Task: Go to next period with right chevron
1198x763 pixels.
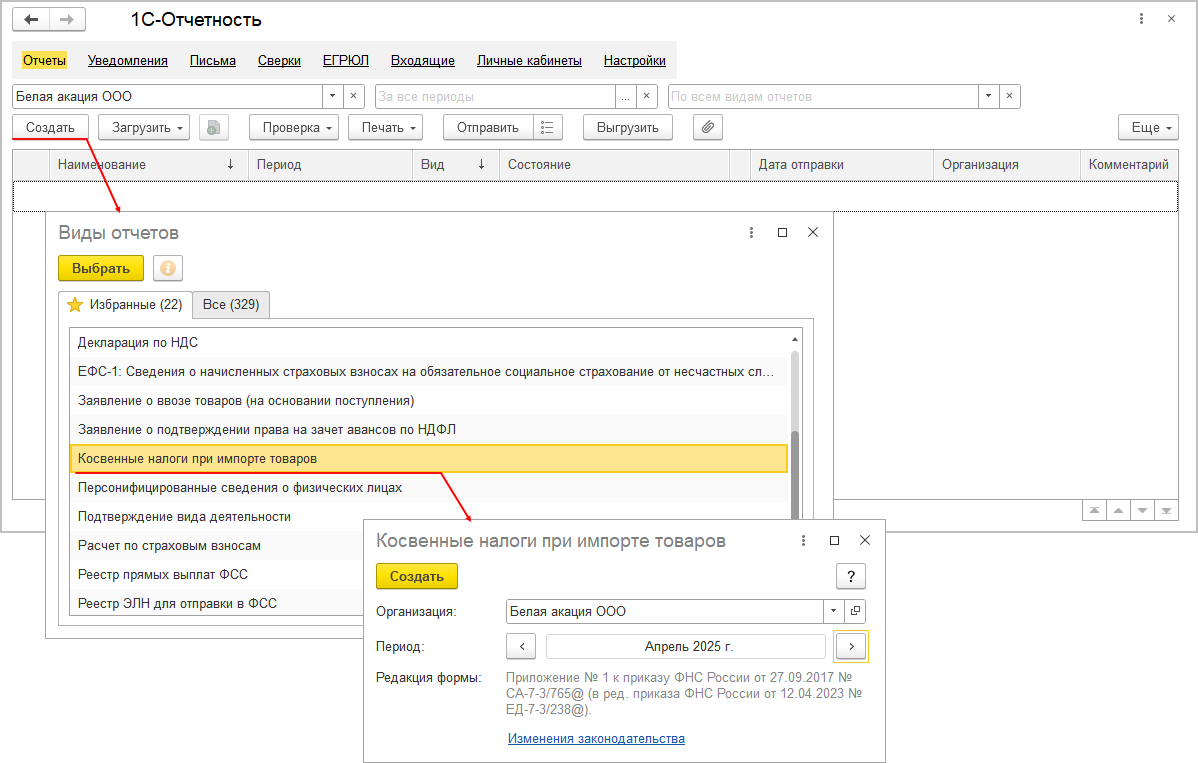Action: [851, 646]
